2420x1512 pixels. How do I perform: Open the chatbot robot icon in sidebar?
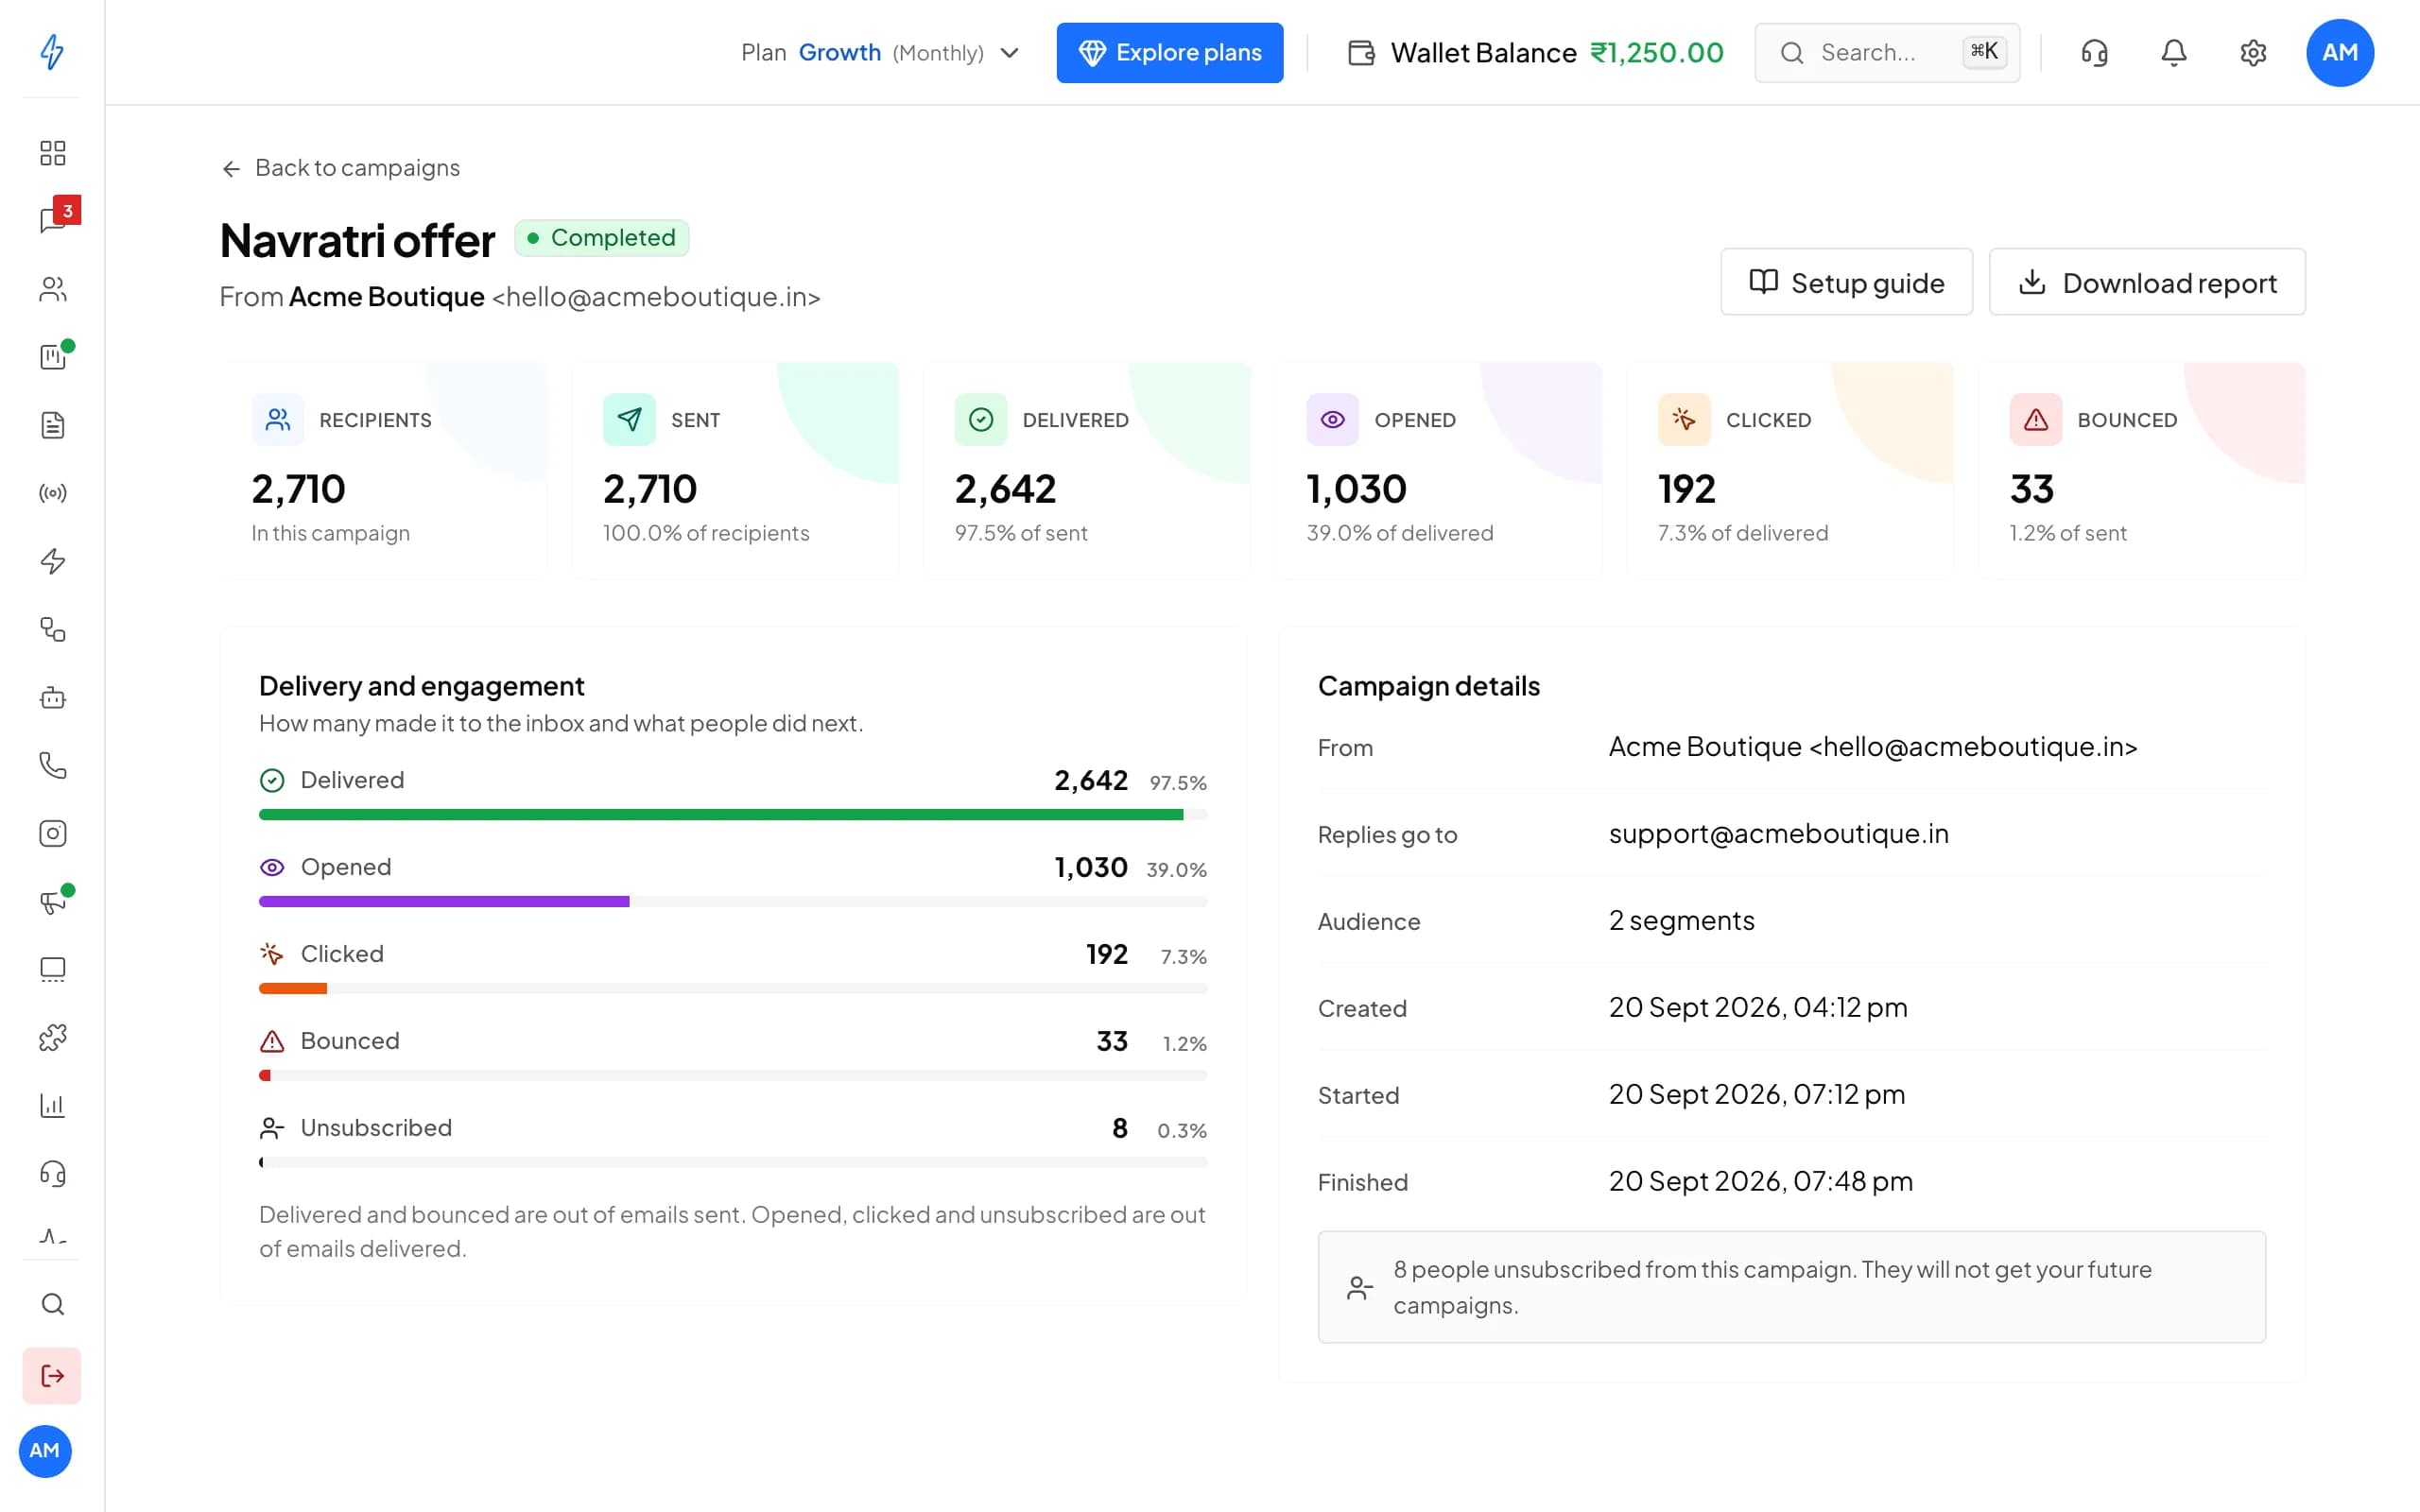tap(52, 697)
